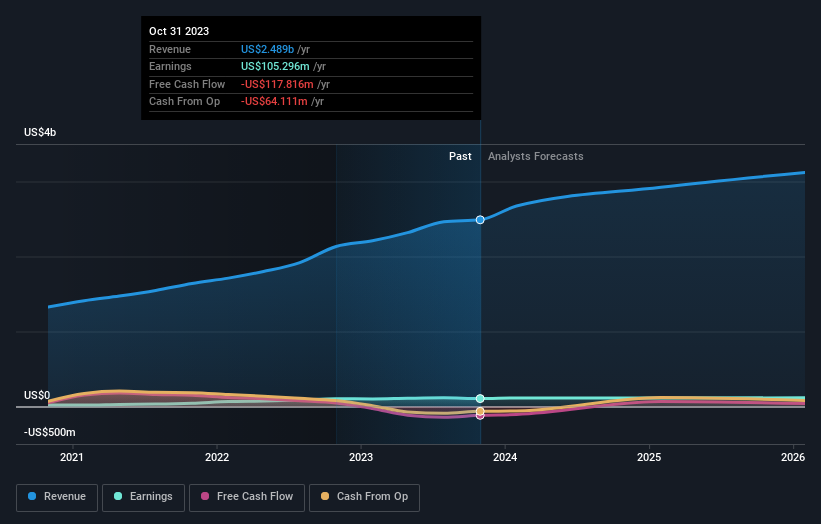
Task: Click the US$105.296m earnings value
Action: pyautogui.click(x=275, y=66)
